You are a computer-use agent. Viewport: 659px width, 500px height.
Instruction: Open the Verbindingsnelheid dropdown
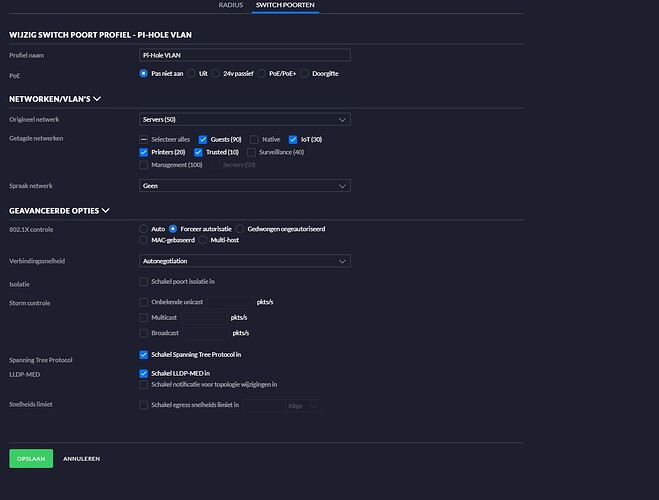[244, 261]
